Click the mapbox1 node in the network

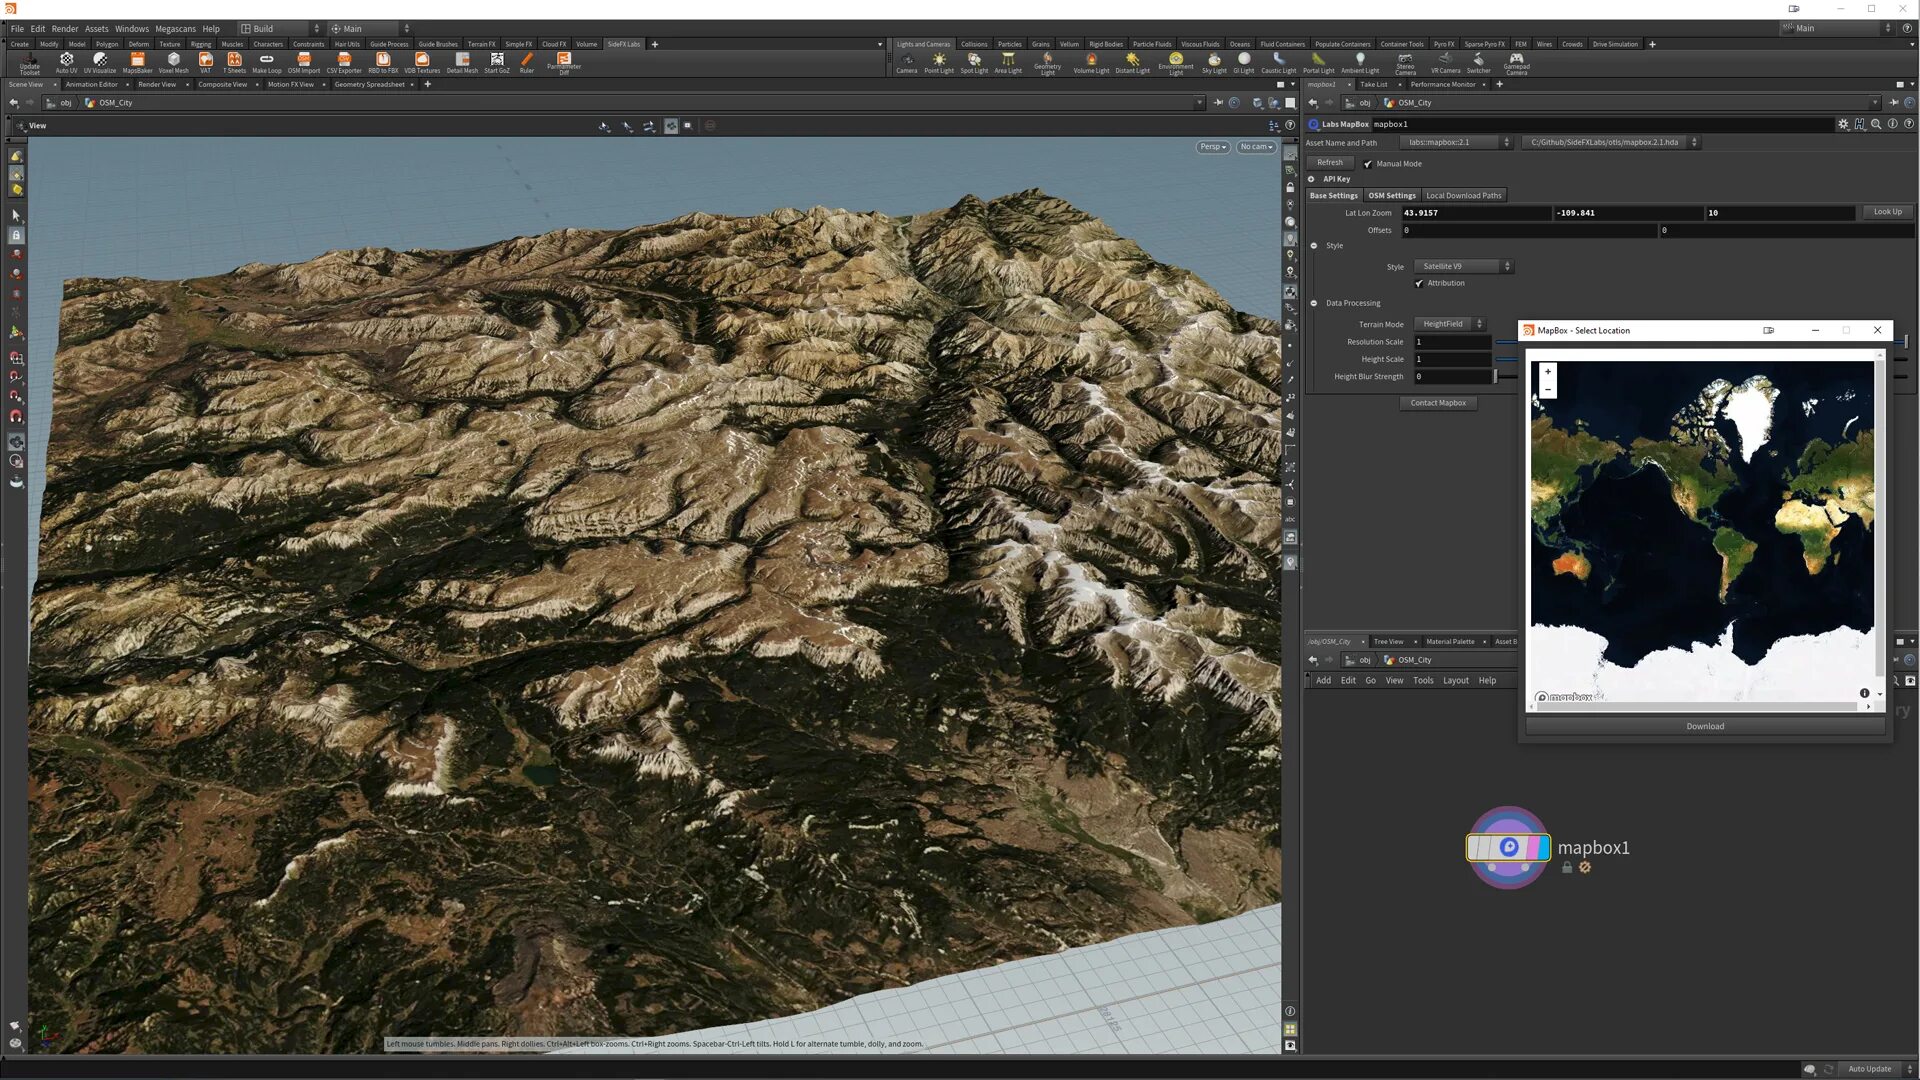[1508, 848]
